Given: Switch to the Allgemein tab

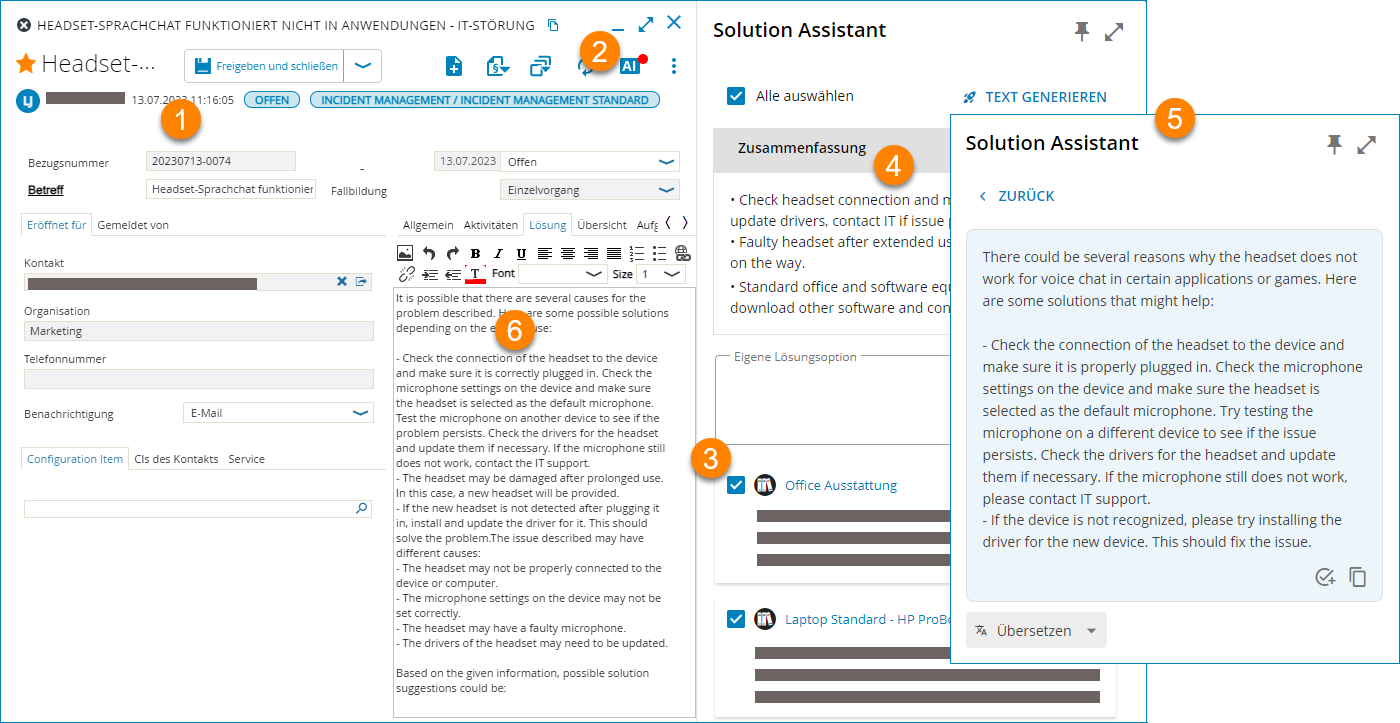Looking at the screenshot, I should coord(428,225).
